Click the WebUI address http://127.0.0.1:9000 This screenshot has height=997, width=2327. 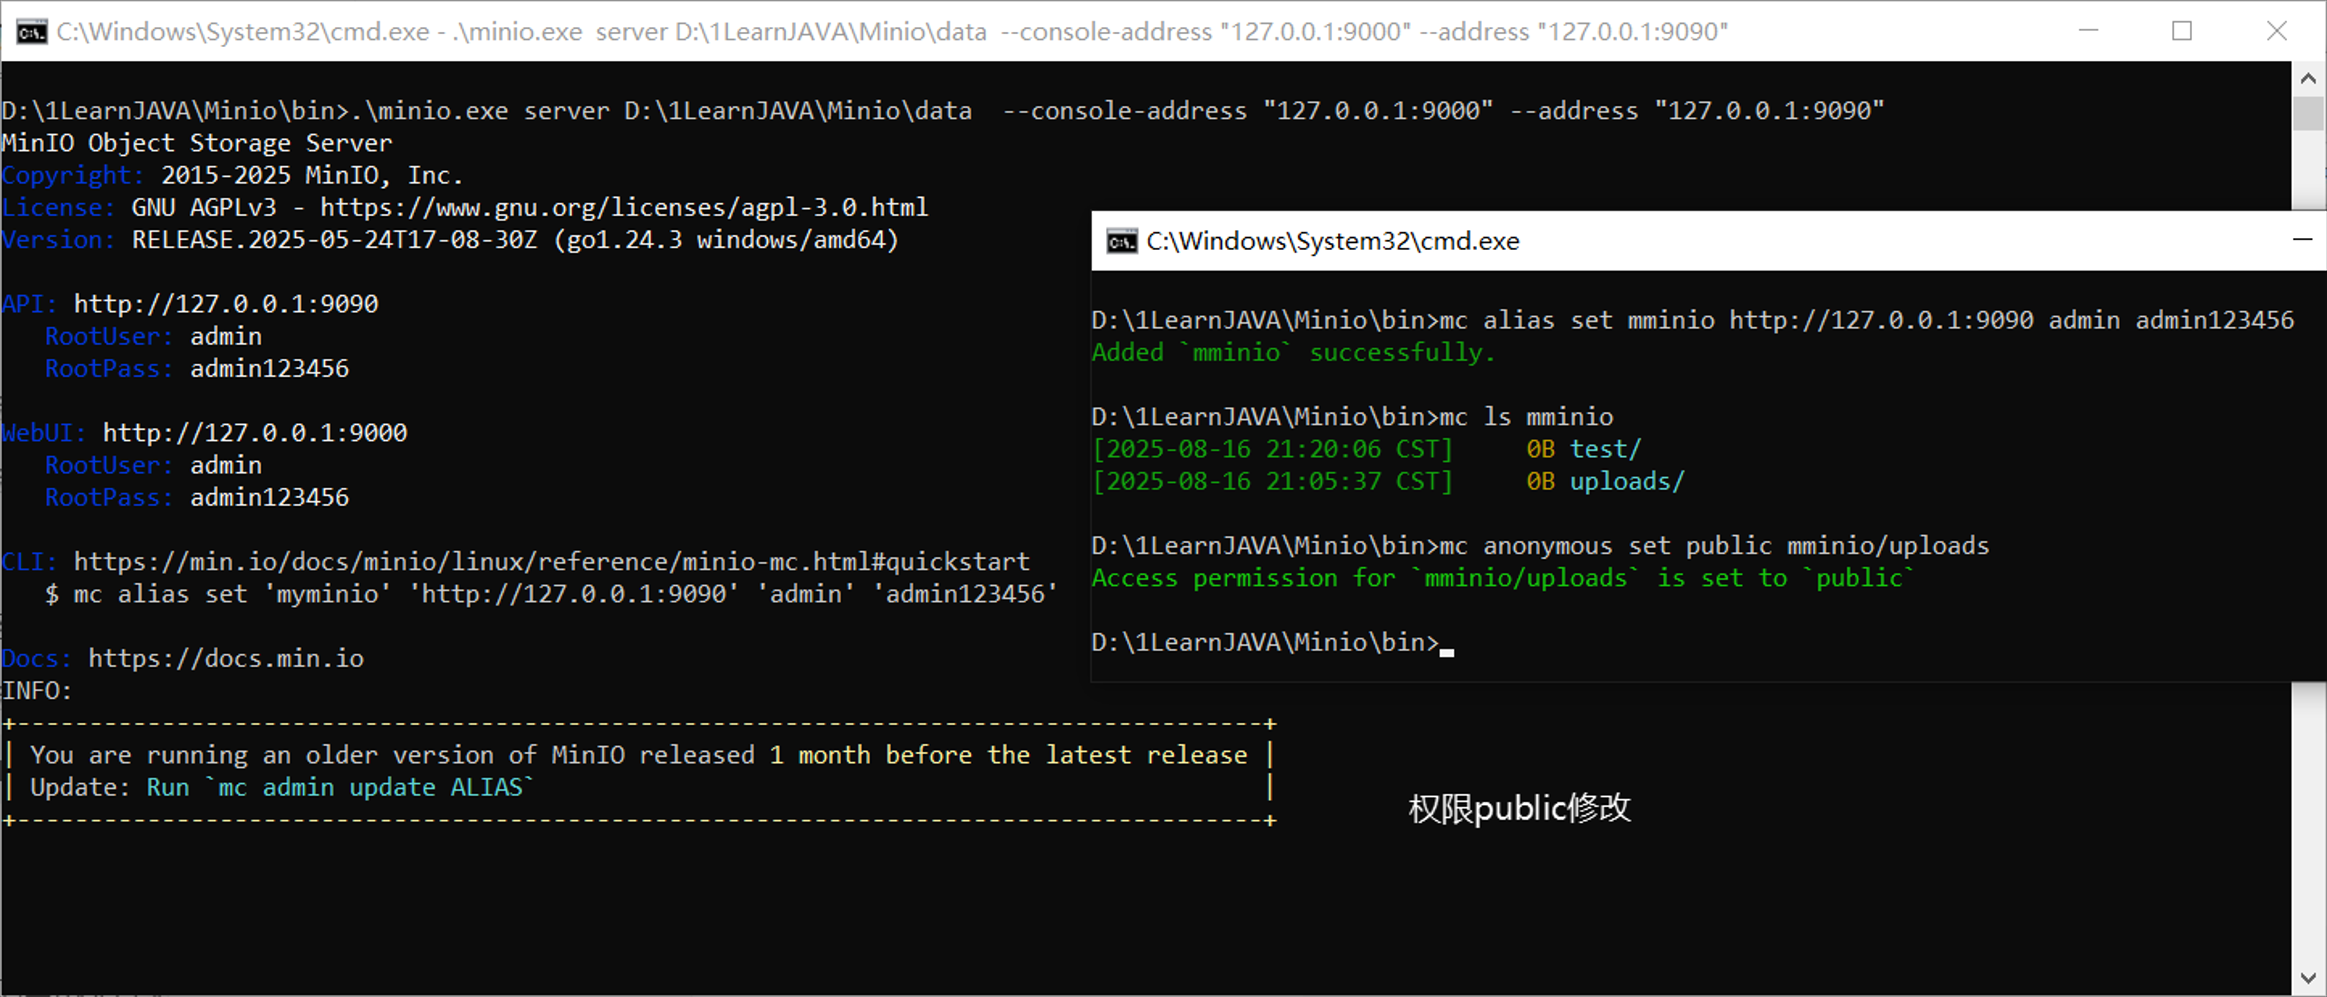click(x=254, y=432)
